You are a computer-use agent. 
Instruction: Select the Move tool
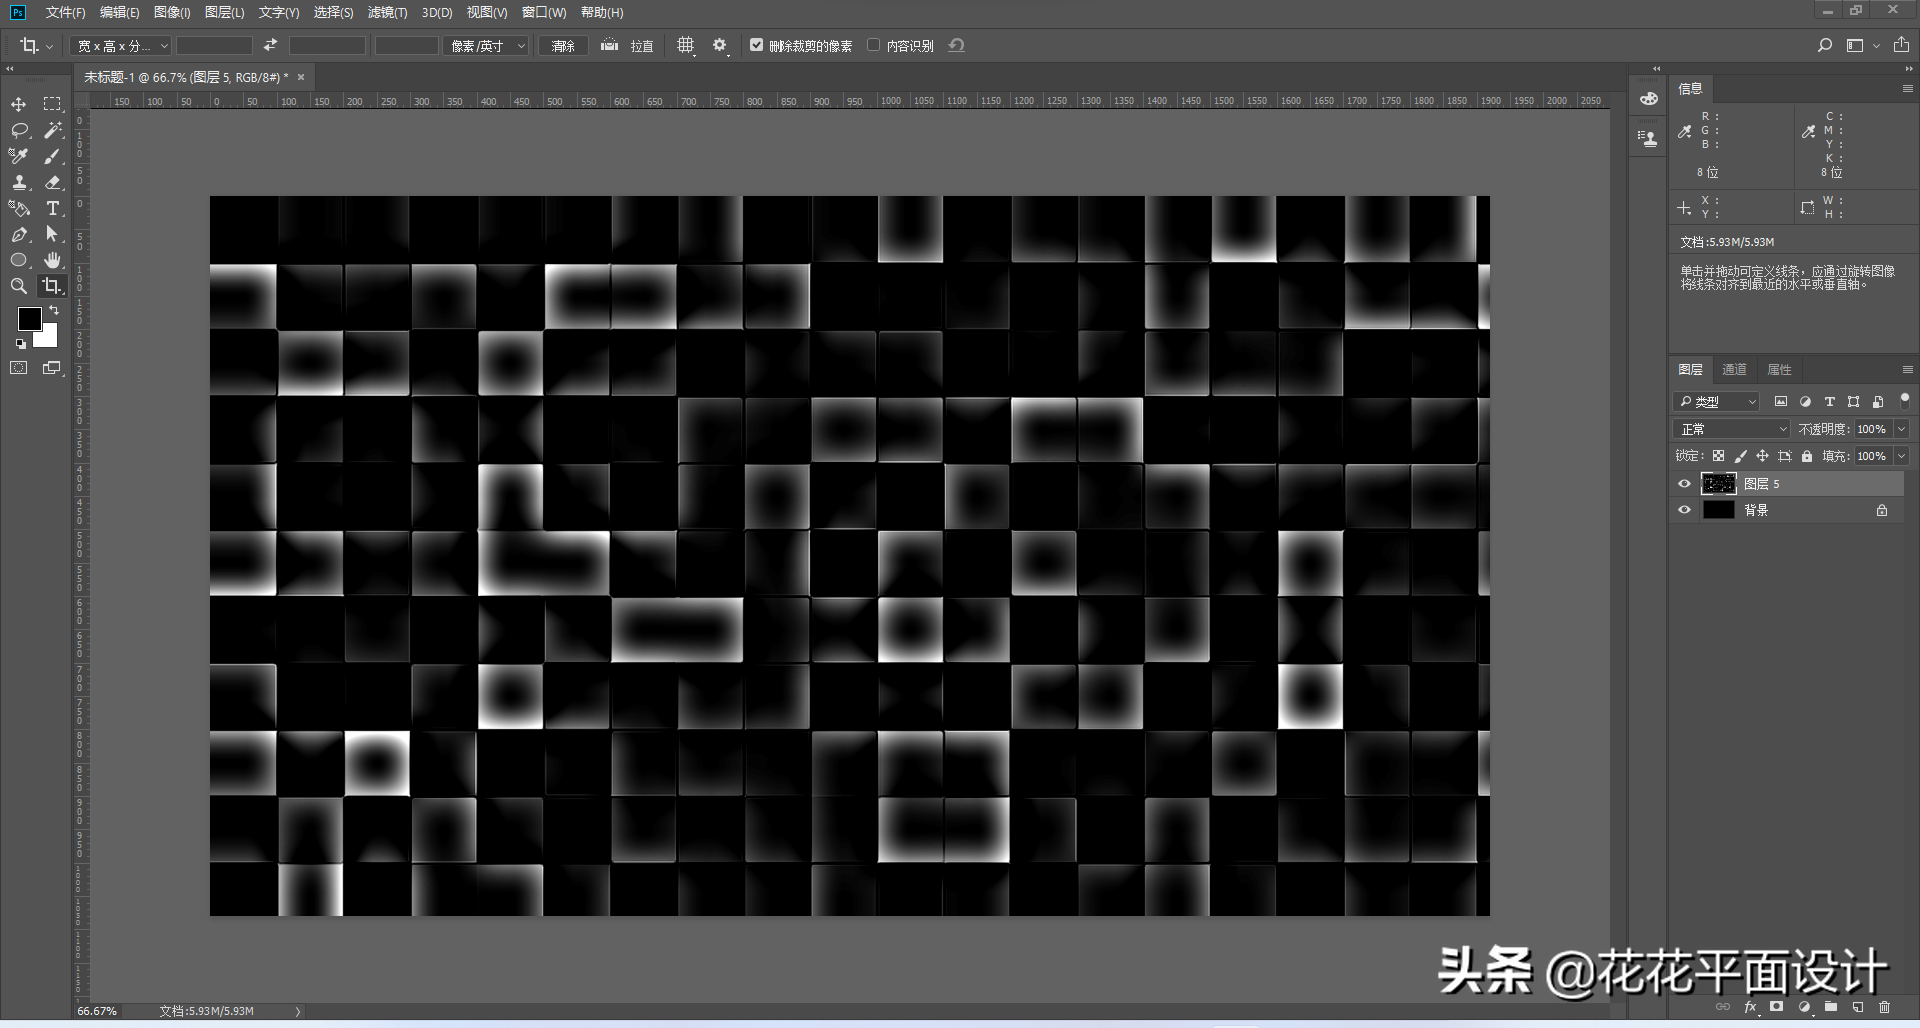[x=18, y=105]
